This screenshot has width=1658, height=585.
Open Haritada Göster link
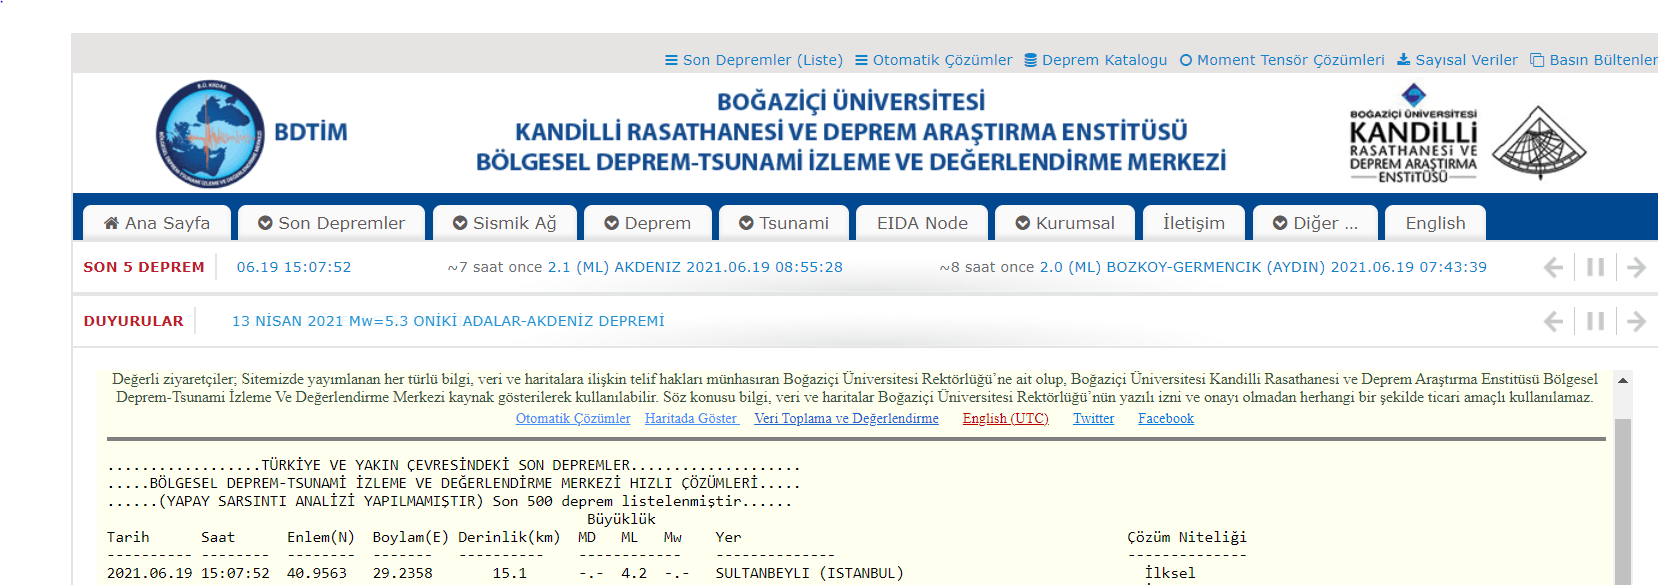tap(691, 419)
